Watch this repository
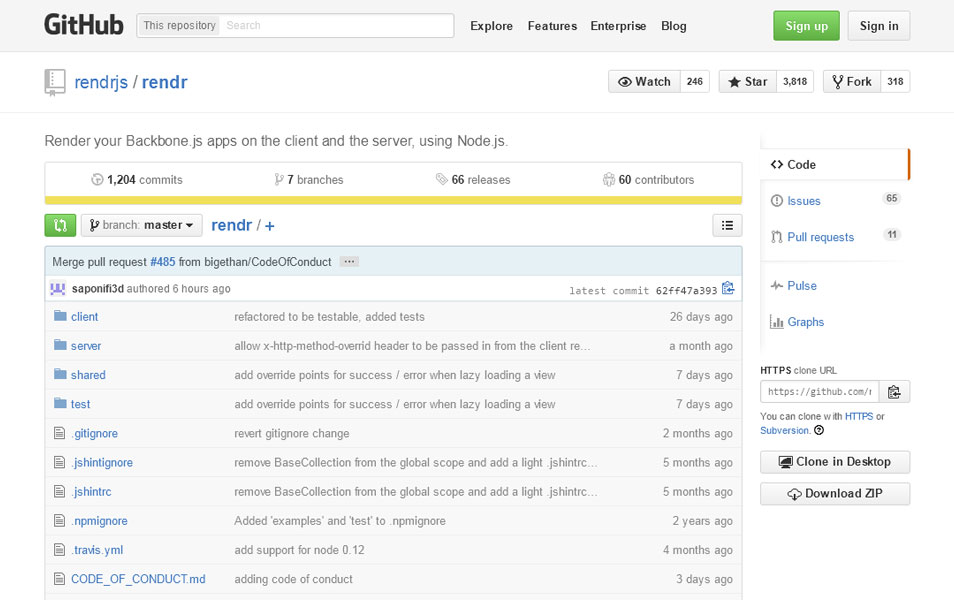The width and height of the screenshot is (954, 600). coord(644,82)
